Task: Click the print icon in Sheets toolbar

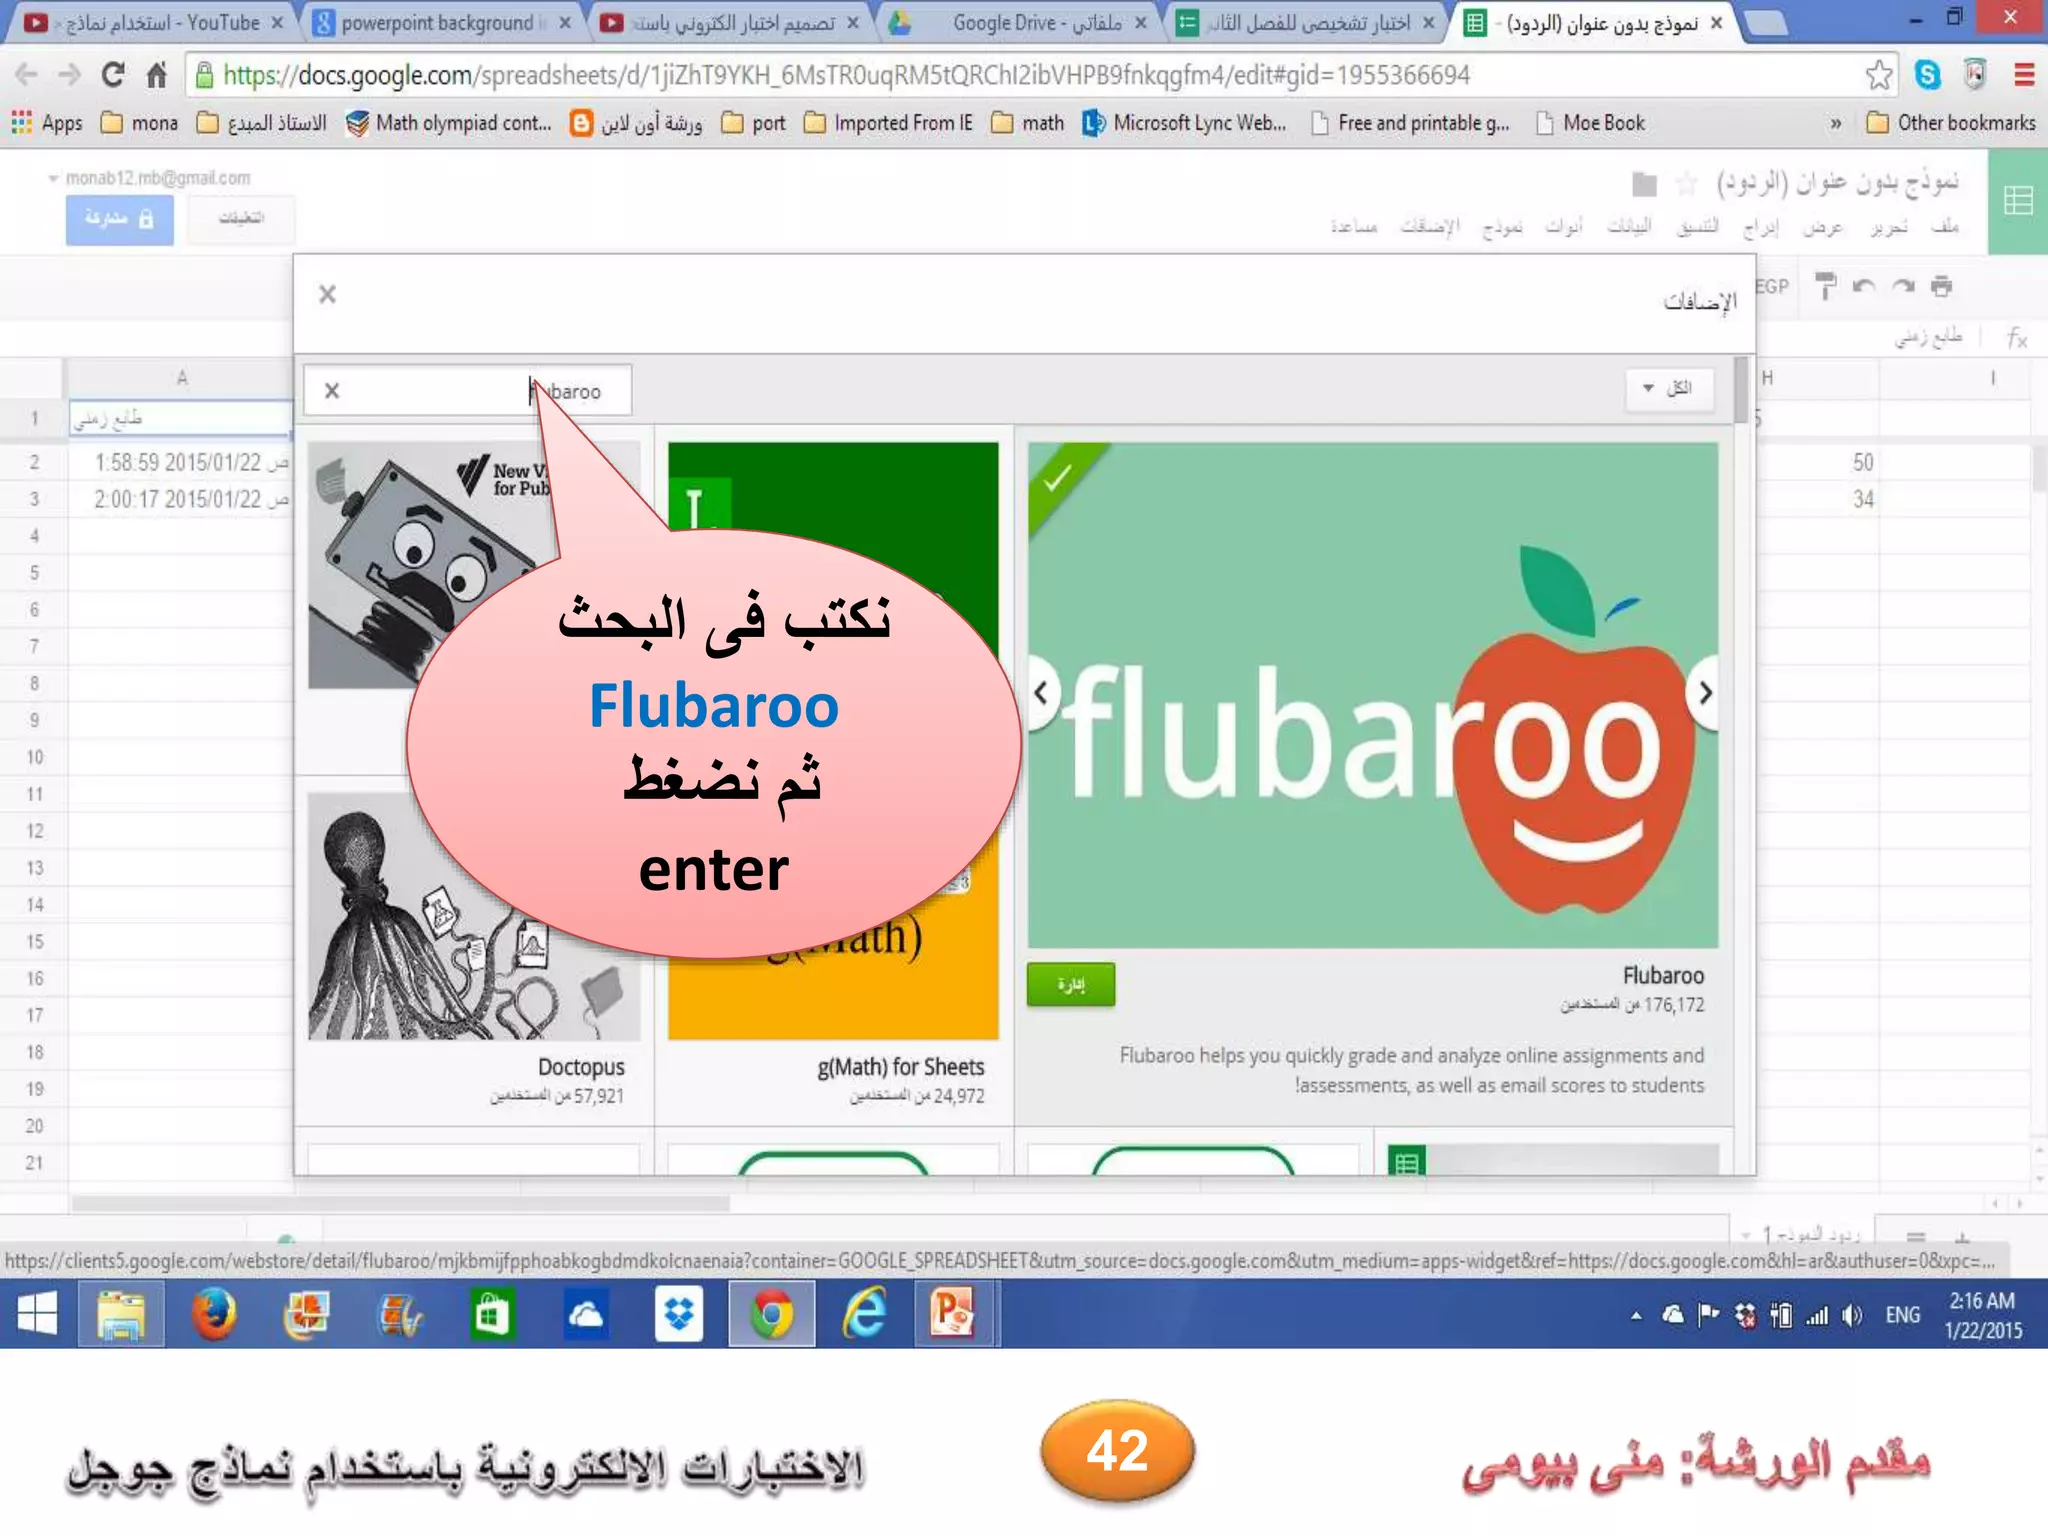Action: [x=1942, y=286]
